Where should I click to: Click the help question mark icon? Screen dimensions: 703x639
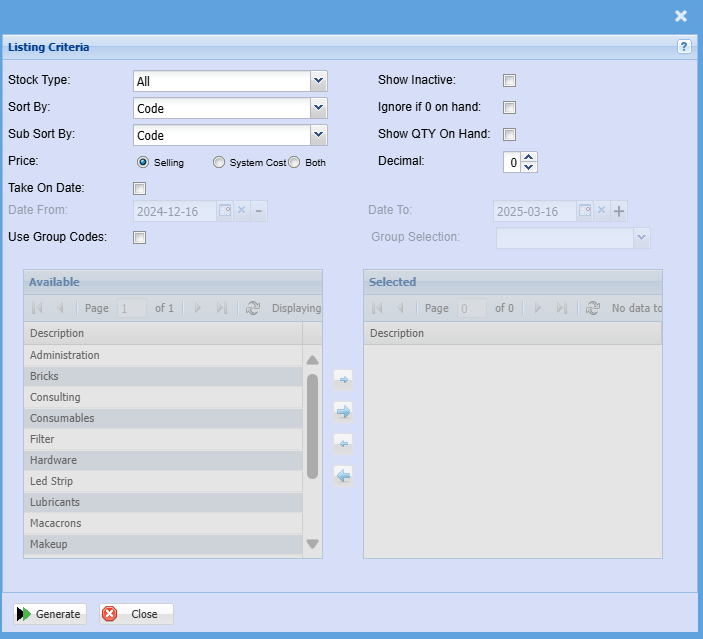(684, 47)
